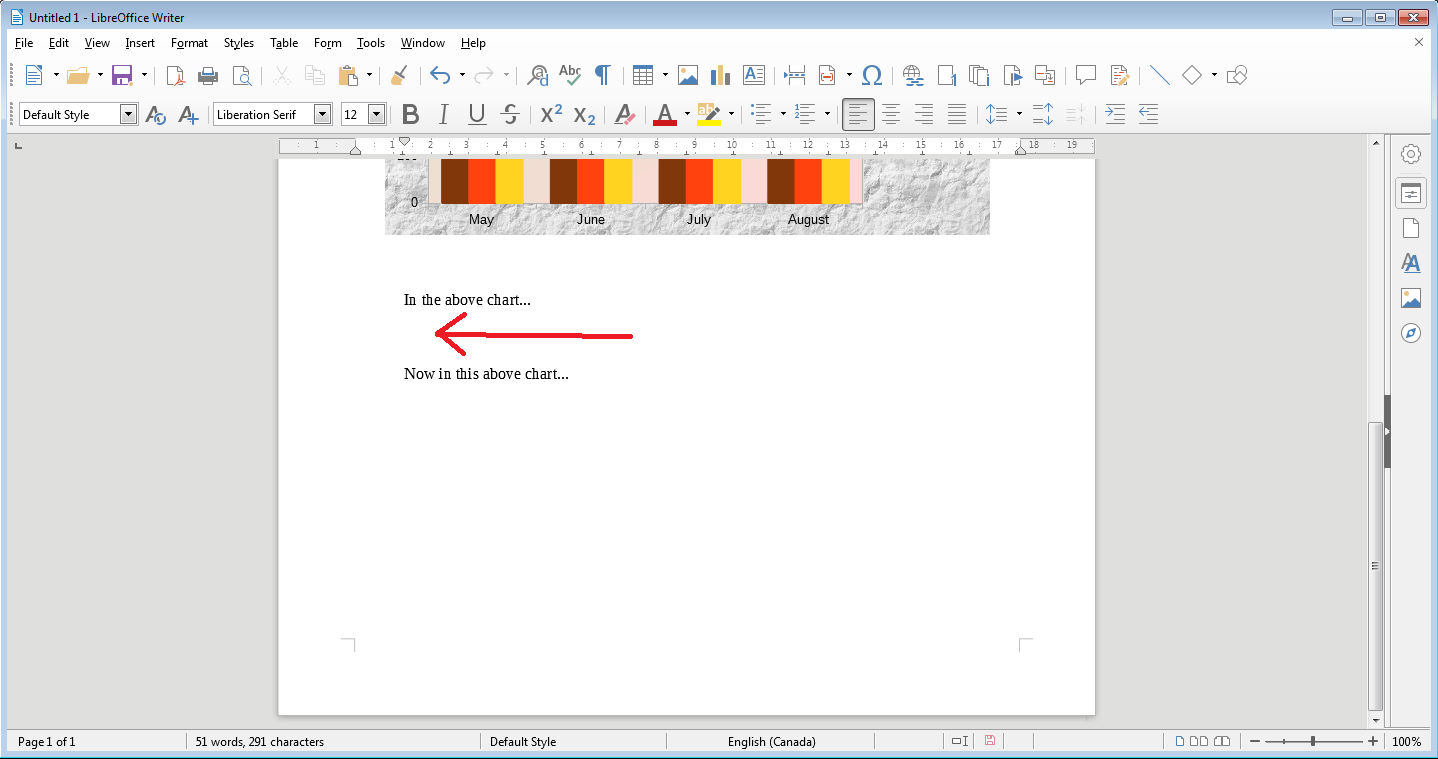
Task: Click the zoom slider in status bar
Action: pyautogui.click(x=1313, y=742)
